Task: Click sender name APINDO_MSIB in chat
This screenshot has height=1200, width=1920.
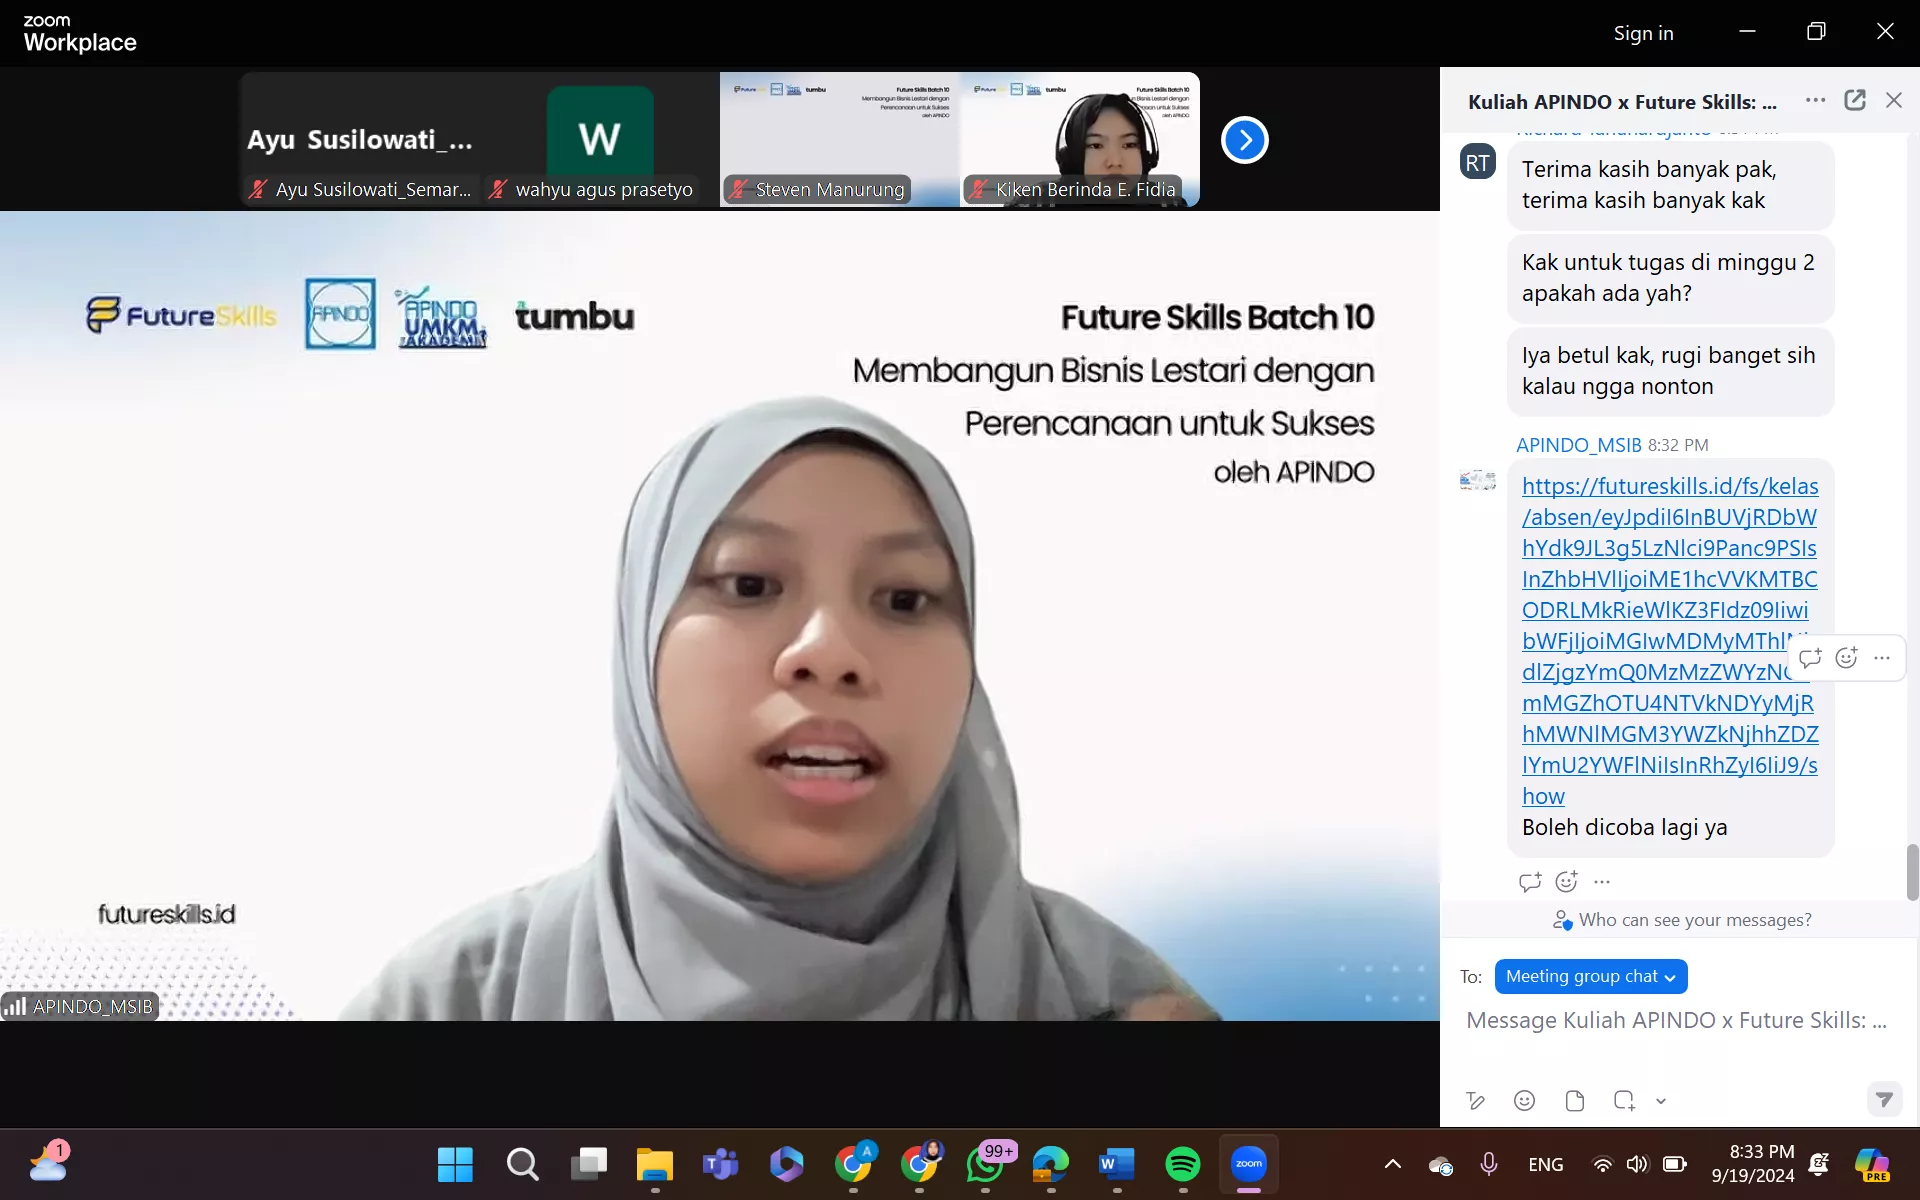Action: (x=1579, y=445)
